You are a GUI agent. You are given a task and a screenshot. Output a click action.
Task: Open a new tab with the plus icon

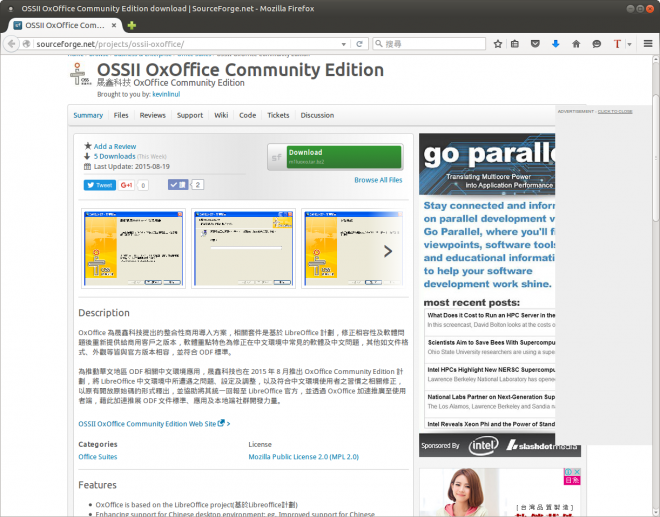[x=132, y=26]
